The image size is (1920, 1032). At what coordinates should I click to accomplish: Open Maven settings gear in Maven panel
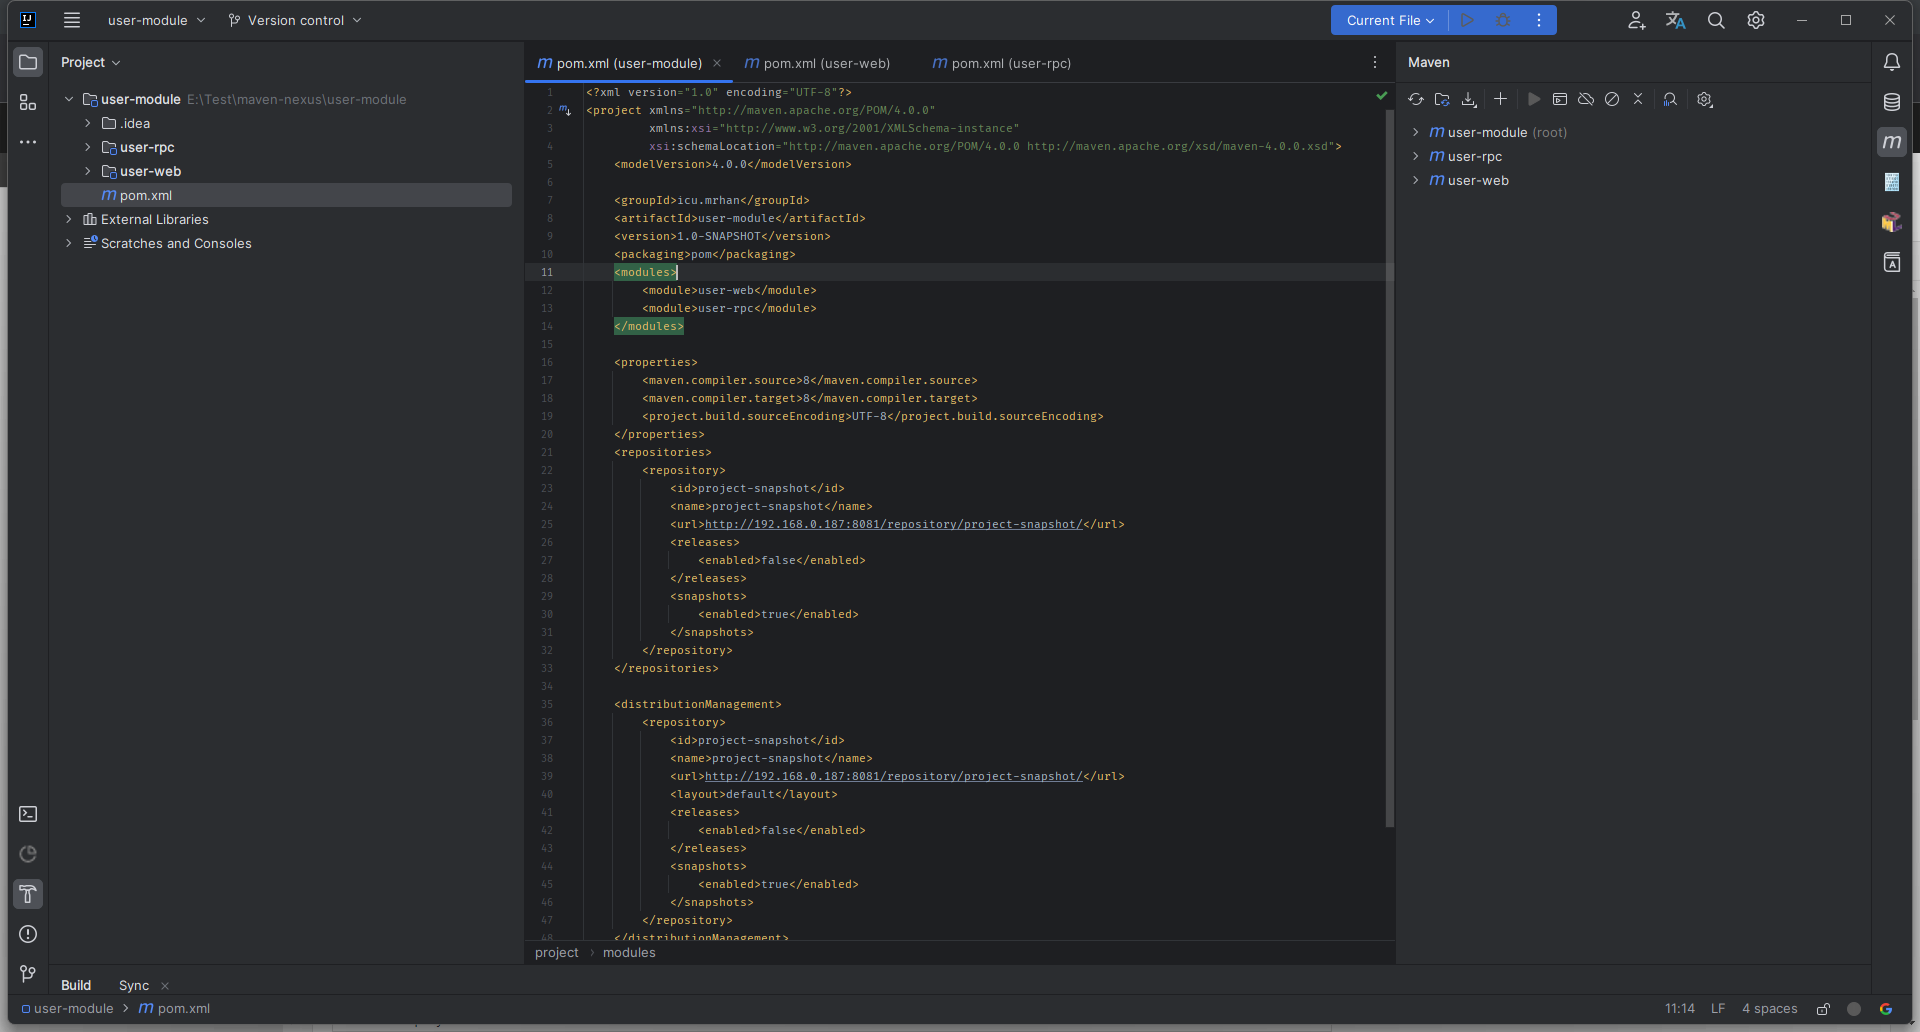[x=1705, y=99]
